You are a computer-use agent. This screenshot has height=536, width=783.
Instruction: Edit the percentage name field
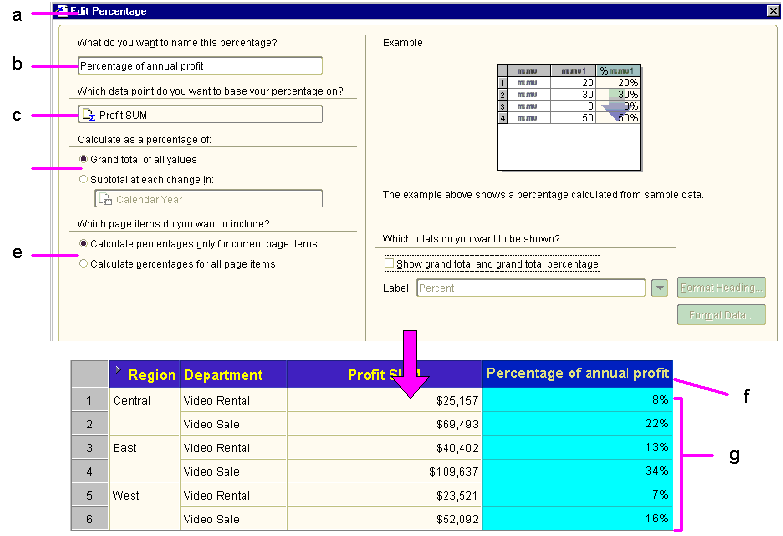click(200, 65)
